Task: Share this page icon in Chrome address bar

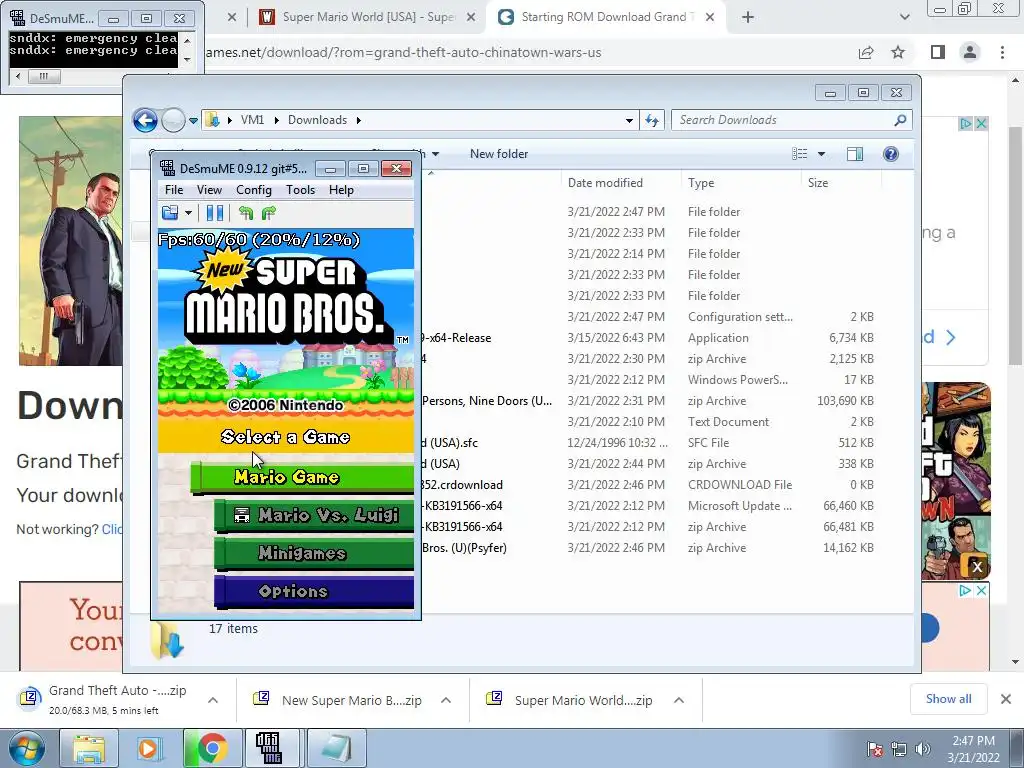Action: (866, 52)
